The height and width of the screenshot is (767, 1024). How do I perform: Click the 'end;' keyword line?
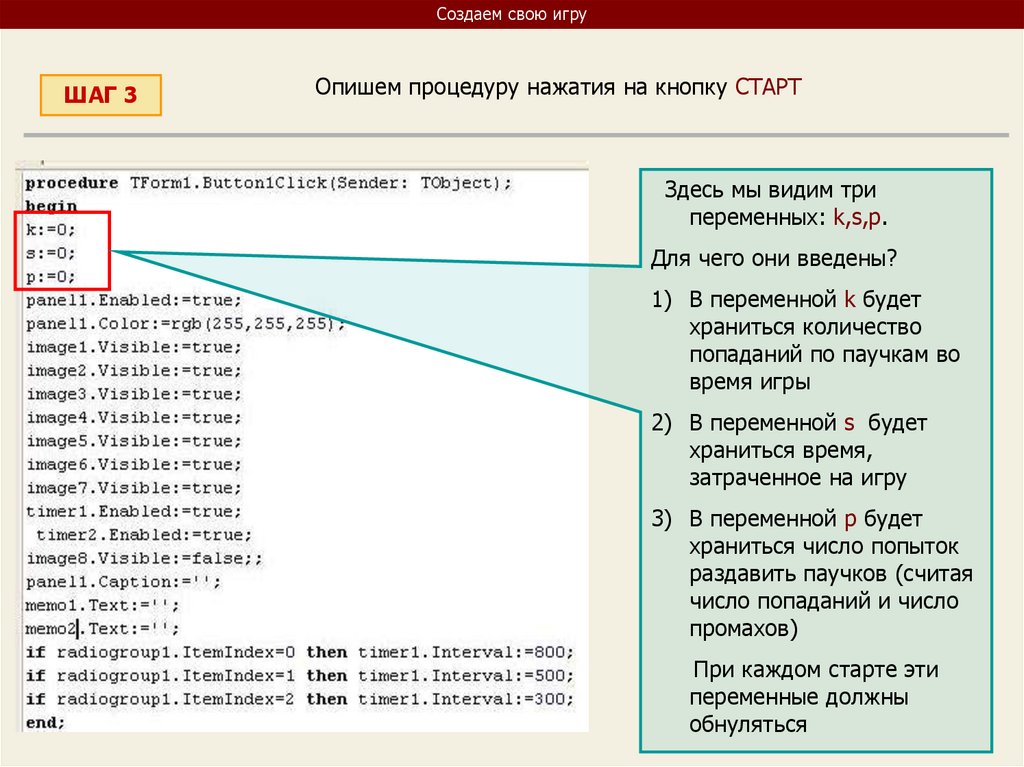pos(45,723)
